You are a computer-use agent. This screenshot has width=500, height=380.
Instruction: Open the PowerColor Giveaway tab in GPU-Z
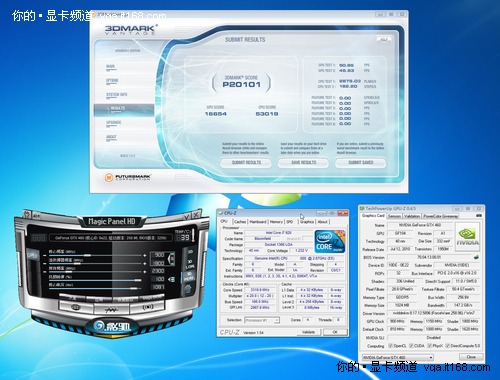tap(441, 216)
